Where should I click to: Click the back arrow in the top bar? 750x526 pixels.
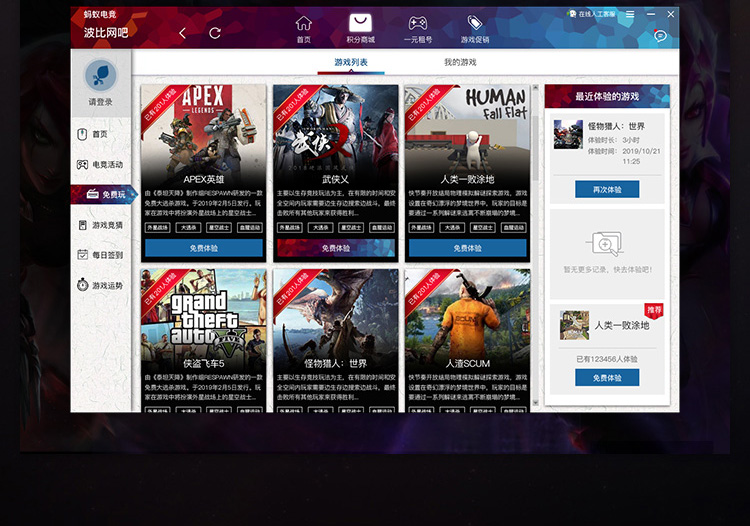point(182,33)
